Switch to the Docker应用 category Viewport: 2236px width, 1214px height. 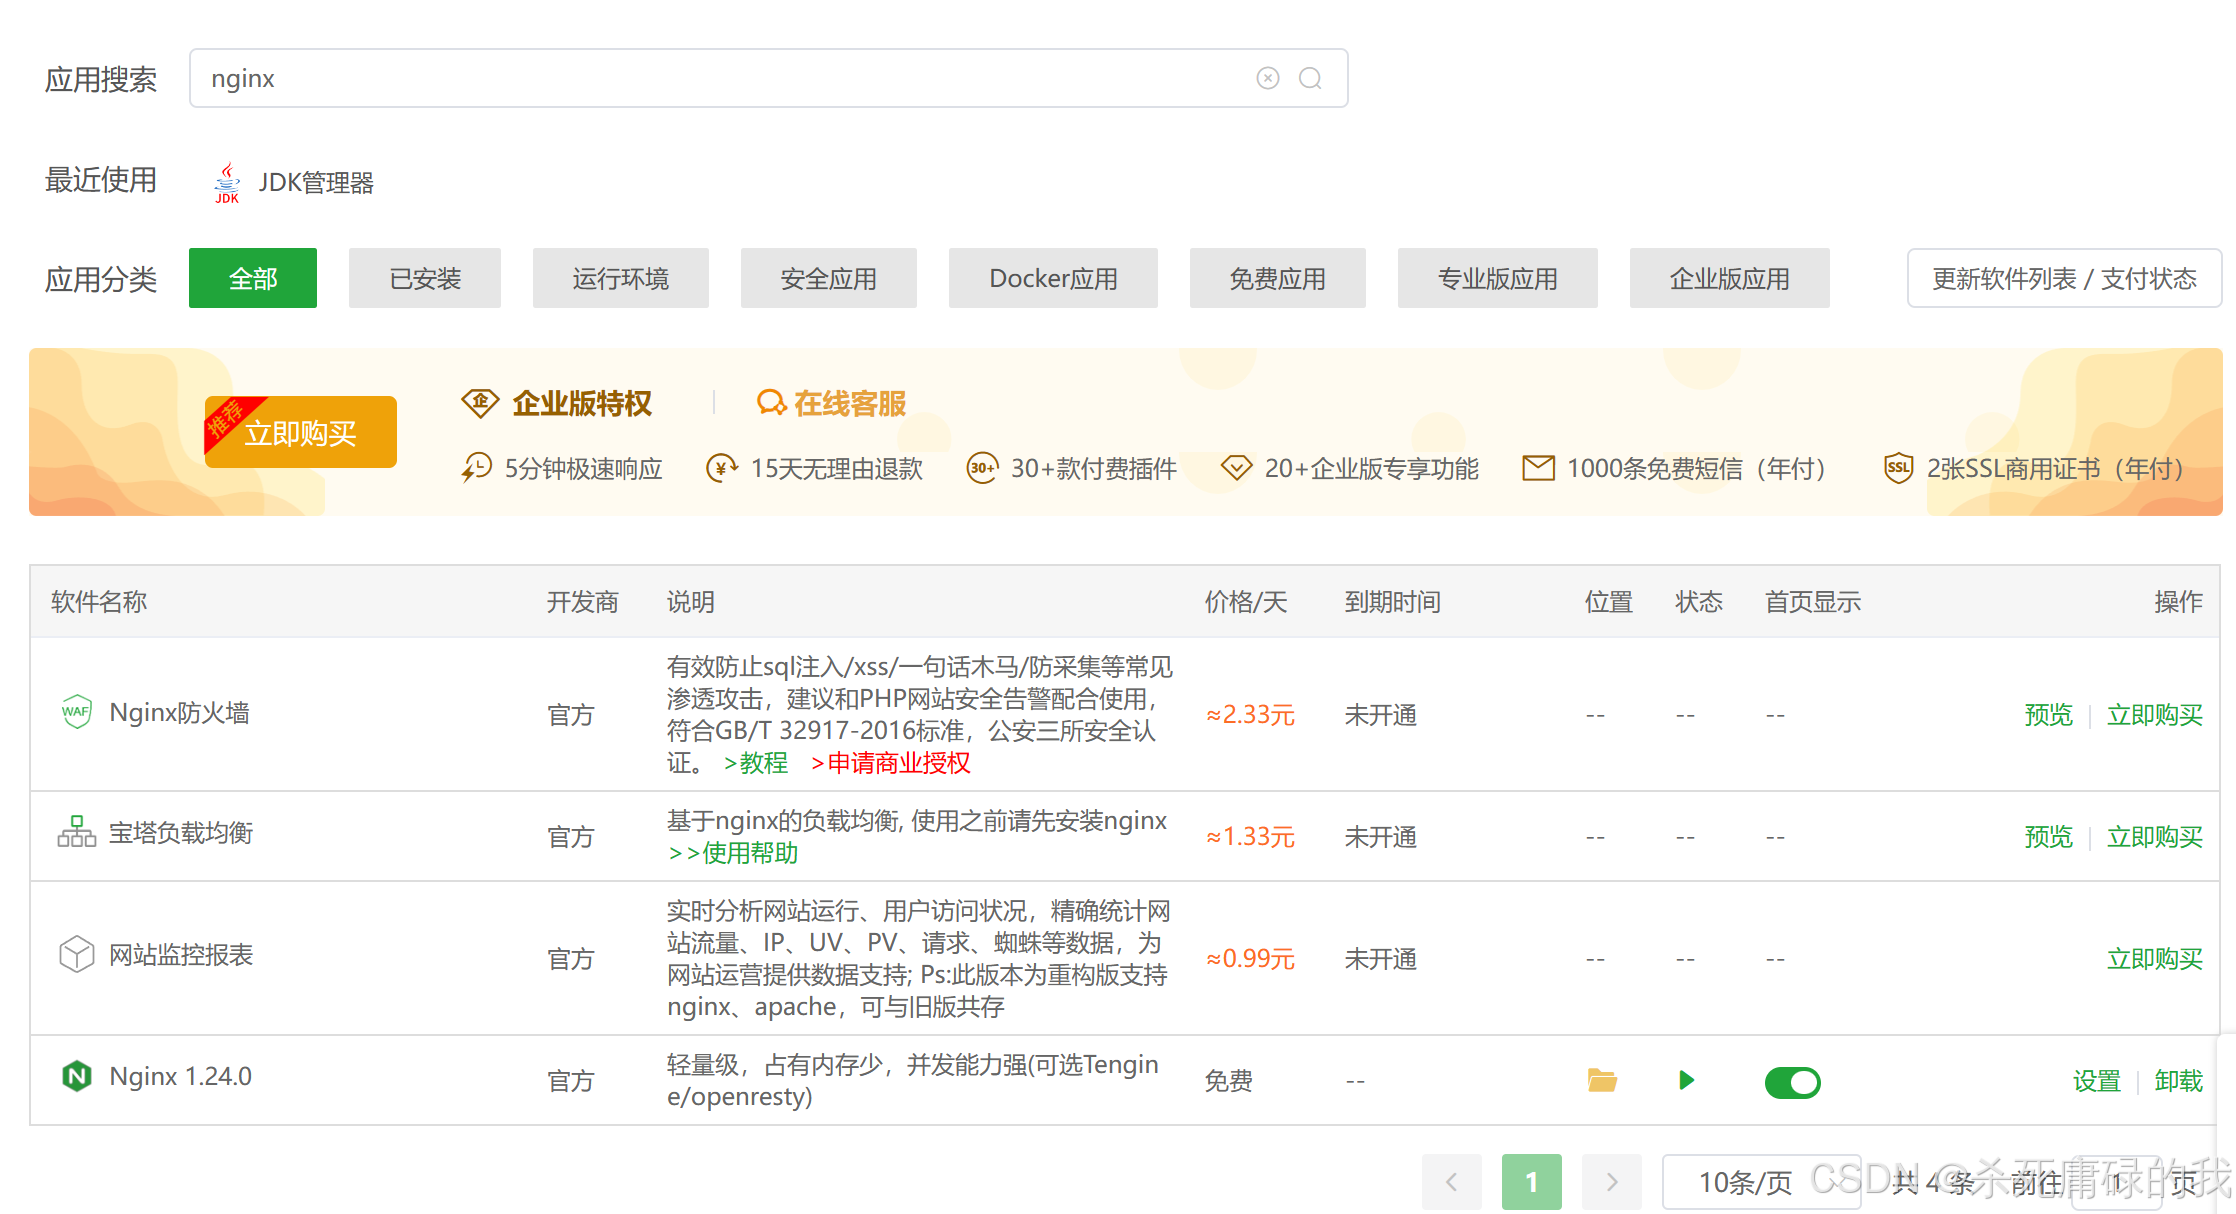tap(1053, 278)
